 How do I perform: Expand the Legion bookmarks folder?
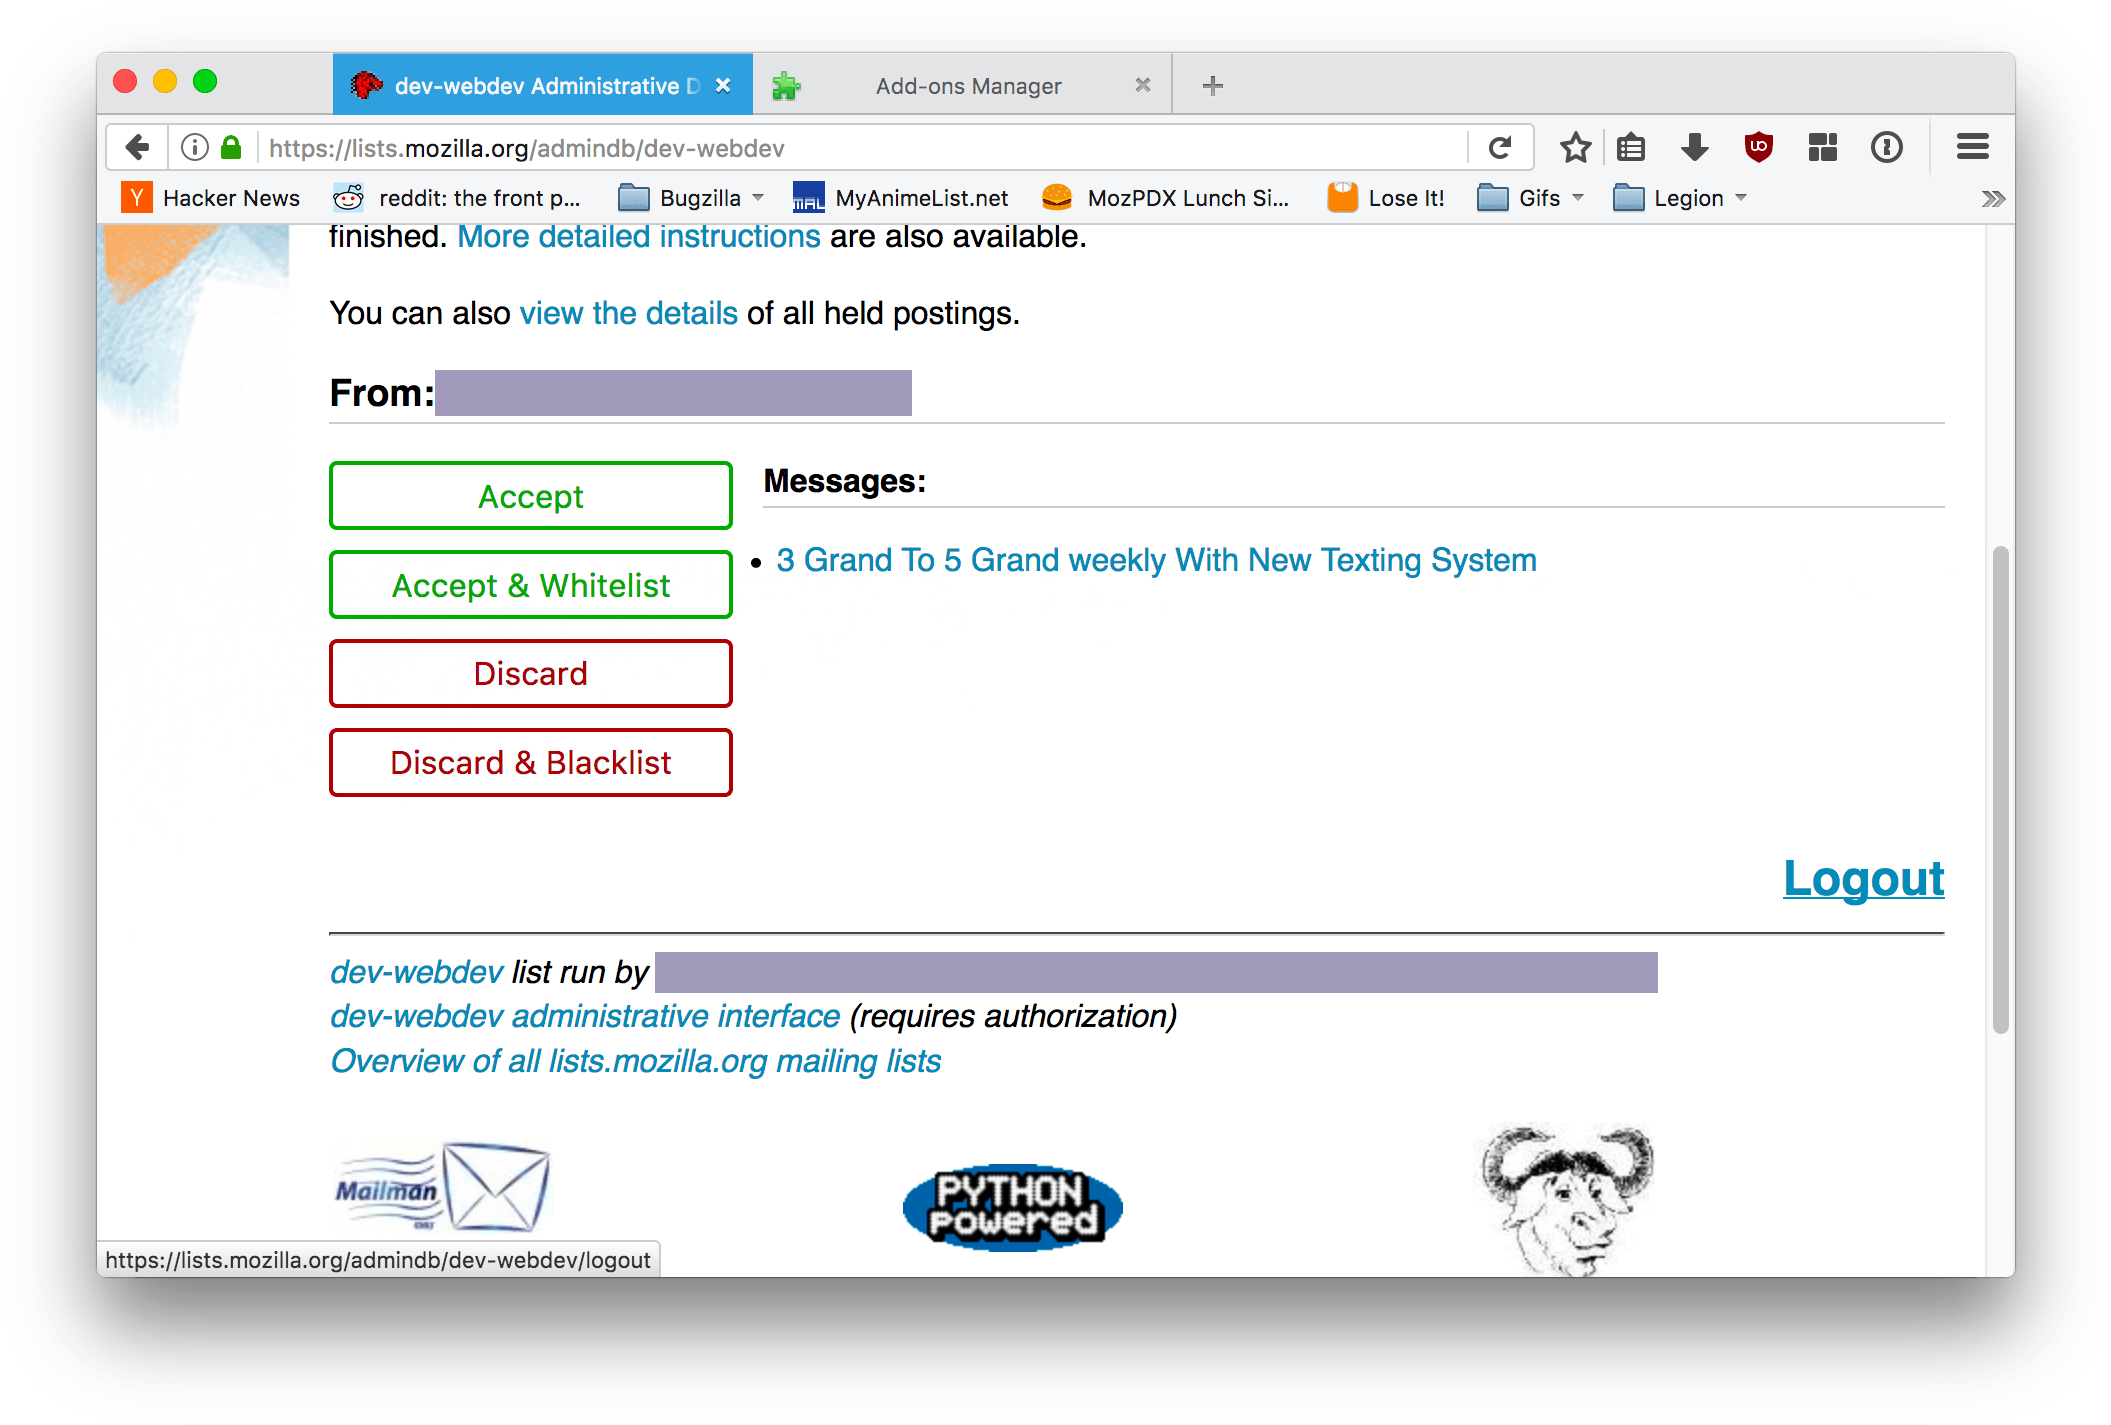point(1680,198)
